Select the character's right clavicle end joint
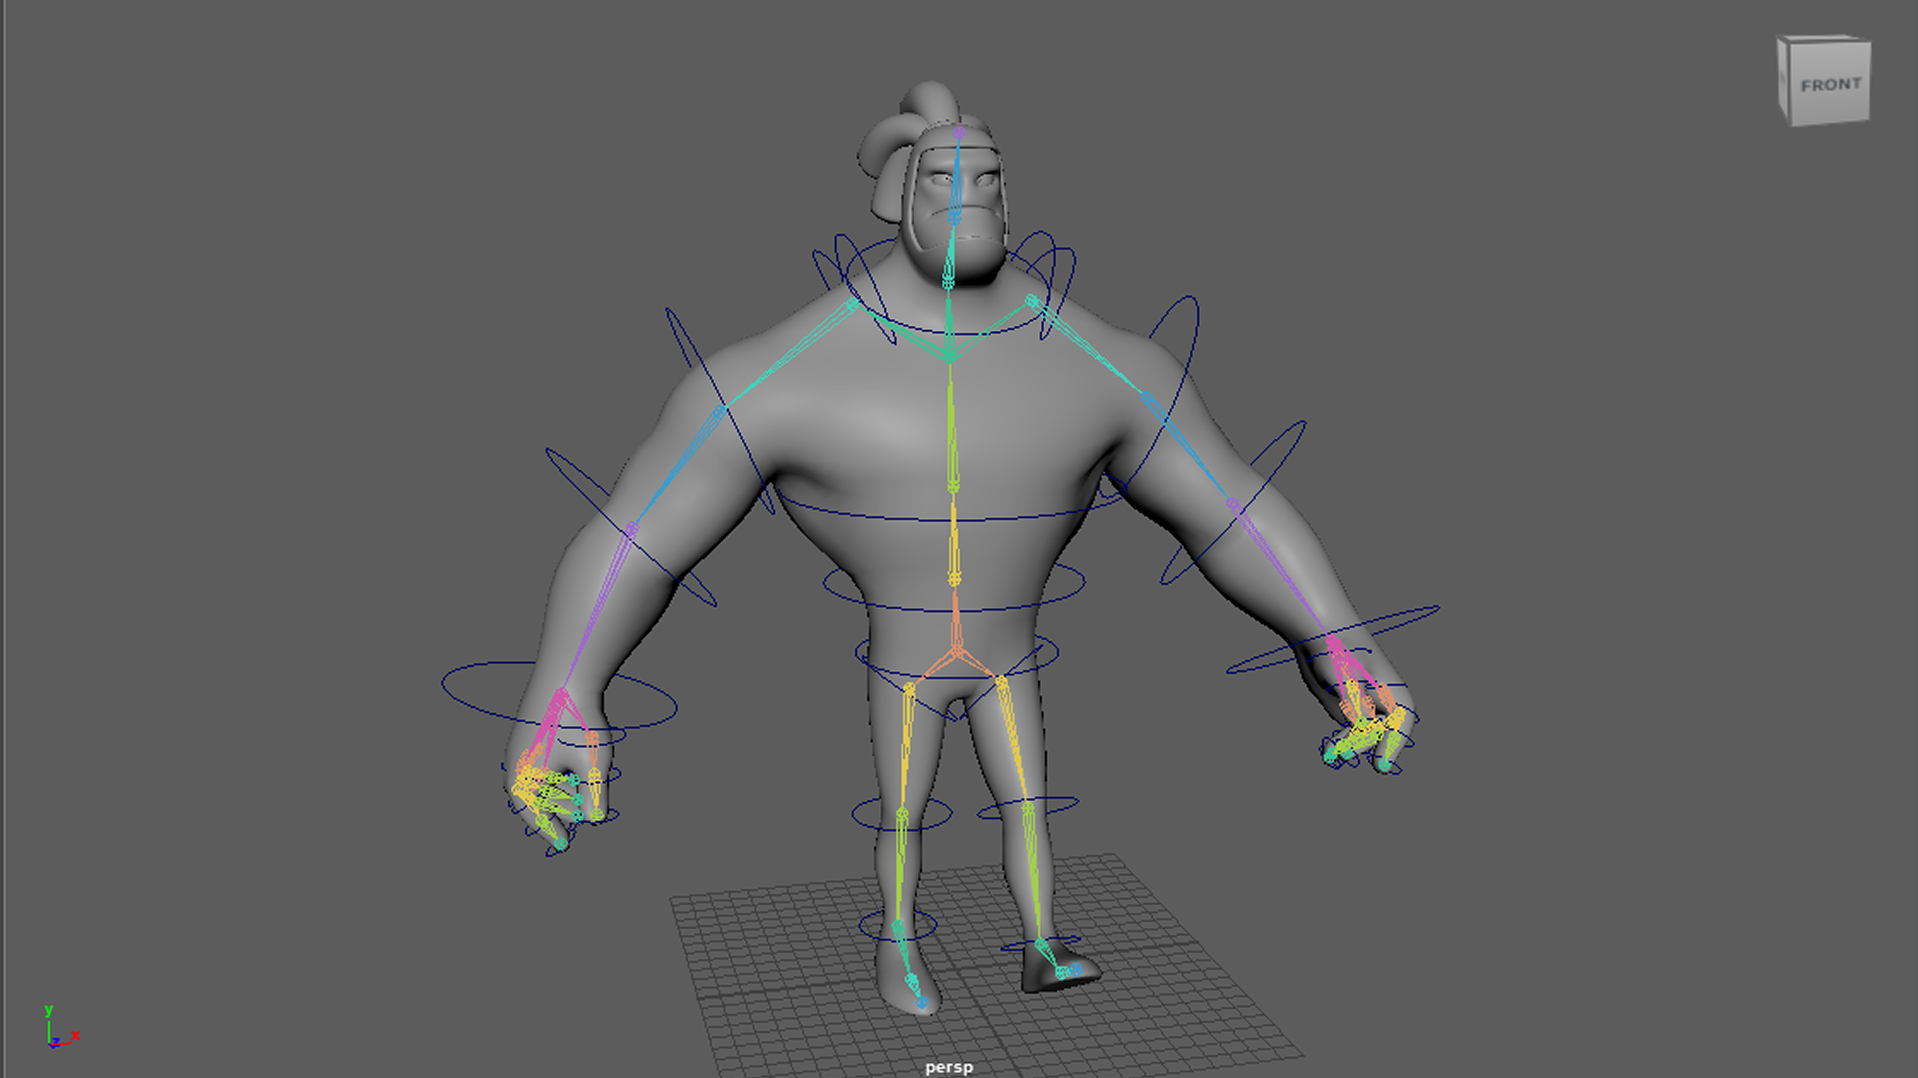1918x1078 pixels. tap(852, 304)
